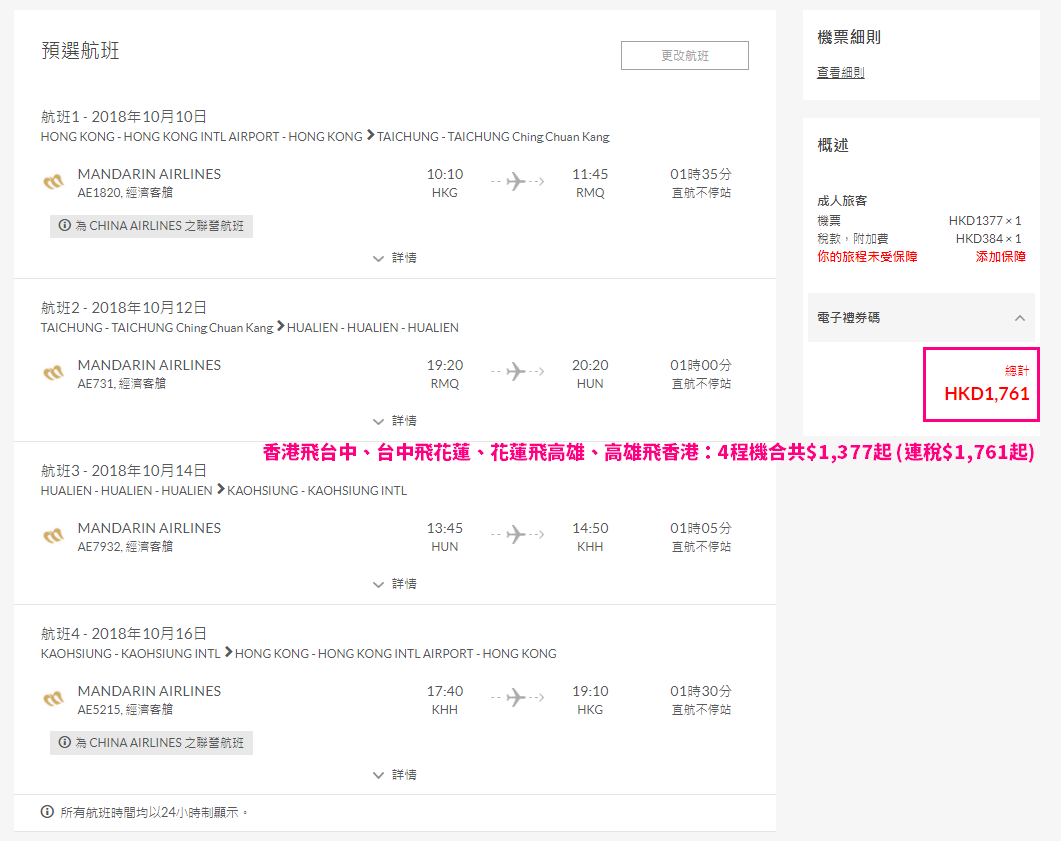Image resolution: width=1061 pixels, height=841 pixels.
Task: Click route arrow between Taichung and Hualien
Action: pyautogui.click(x=280, y=326)
